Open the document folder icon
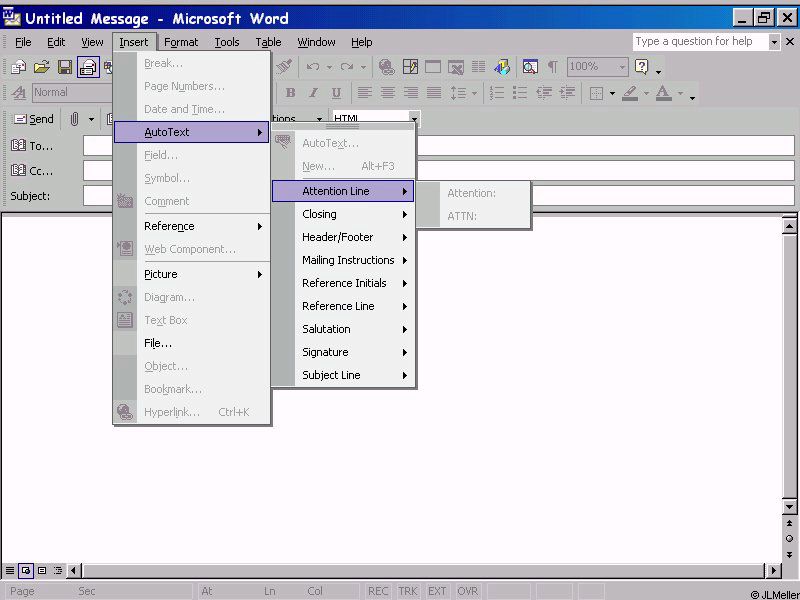800x600 pixels. [41, 67]
